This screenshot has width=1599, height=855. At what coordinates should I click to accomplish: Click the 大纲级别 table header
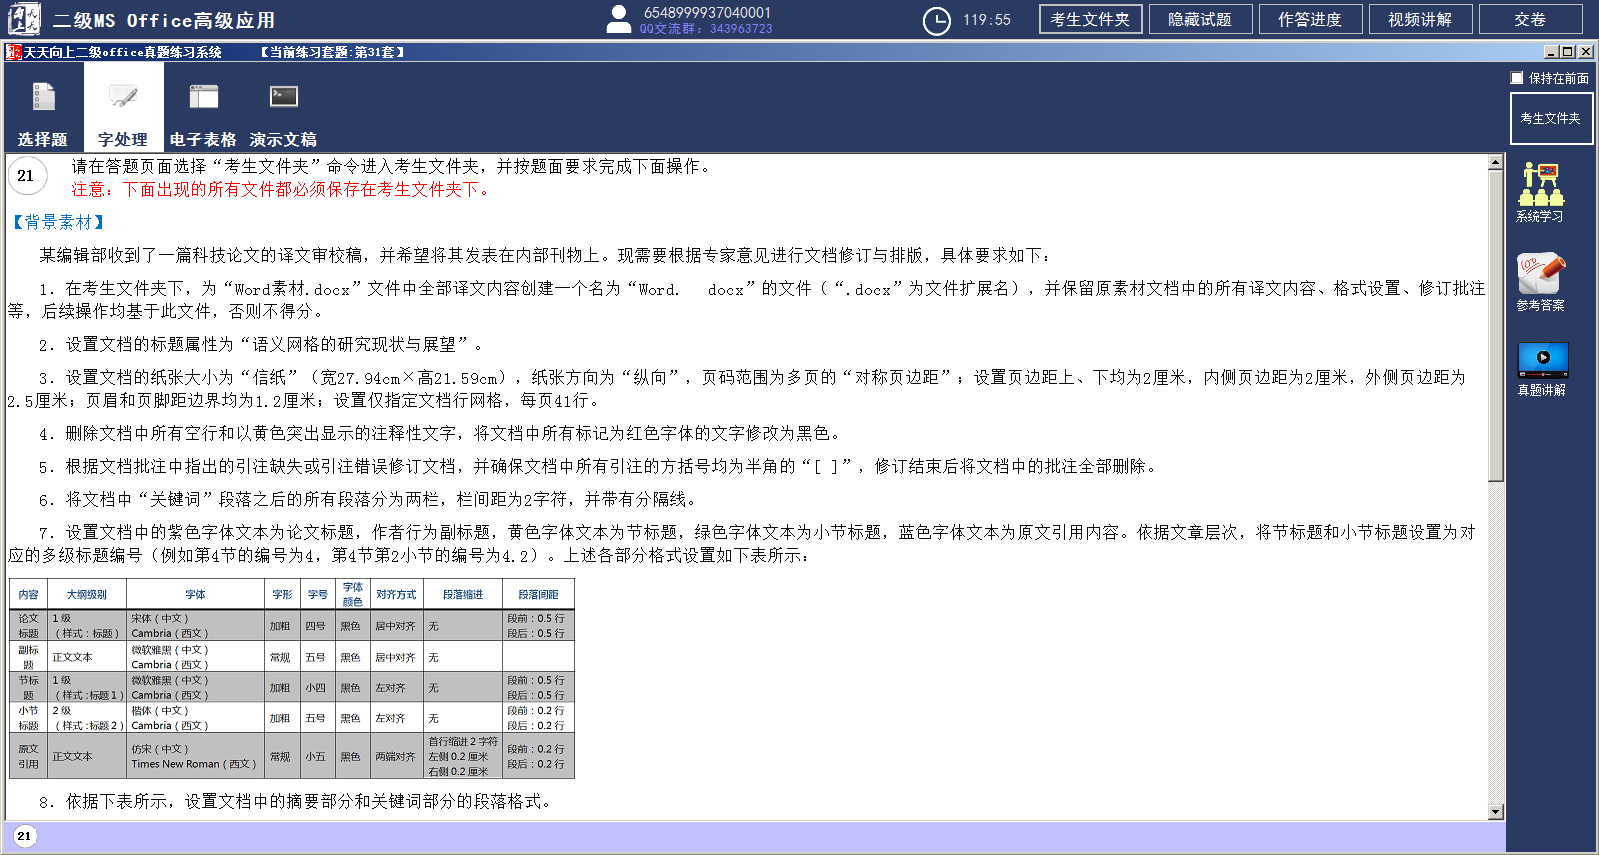coord(87,595)
